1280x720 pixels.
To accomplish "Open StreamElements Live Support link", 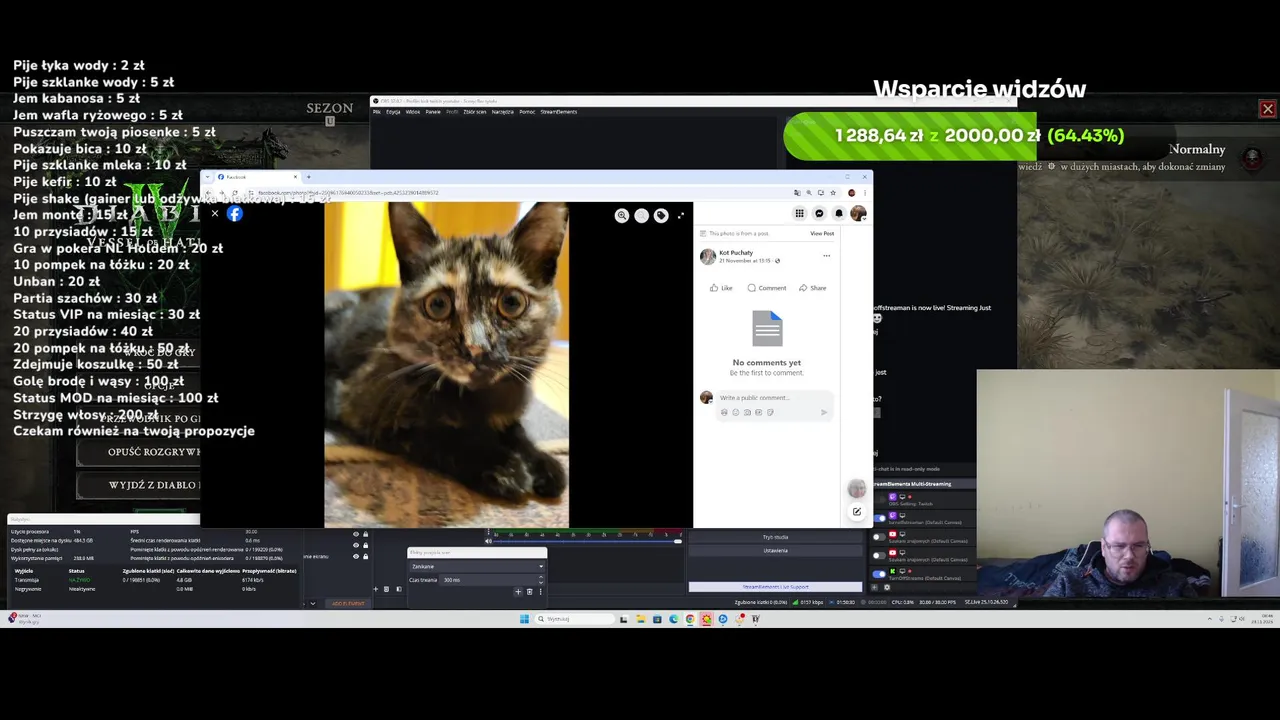I will tap(775, 587).
